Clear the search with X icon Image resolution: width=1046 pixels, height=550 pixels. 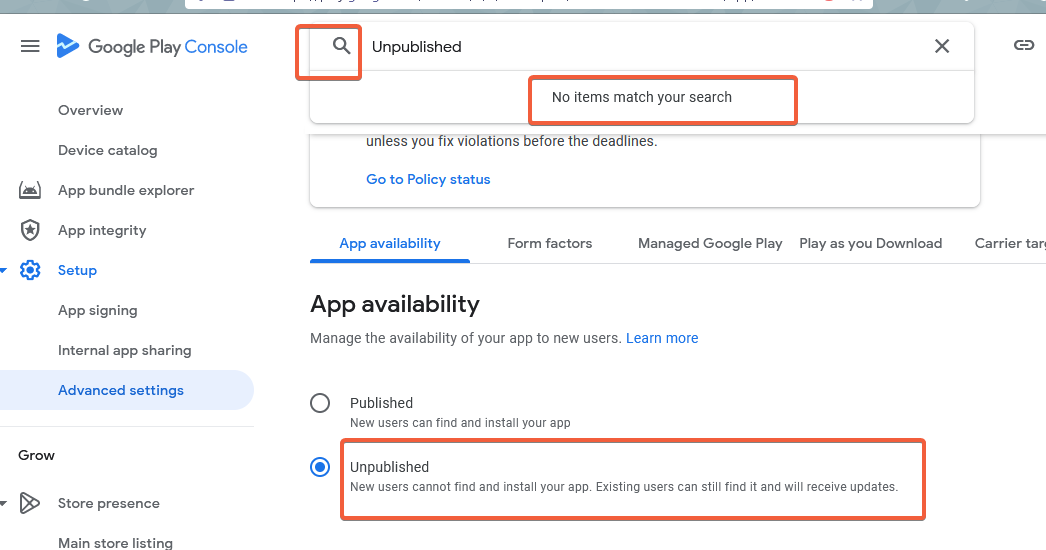click(942, 46)
